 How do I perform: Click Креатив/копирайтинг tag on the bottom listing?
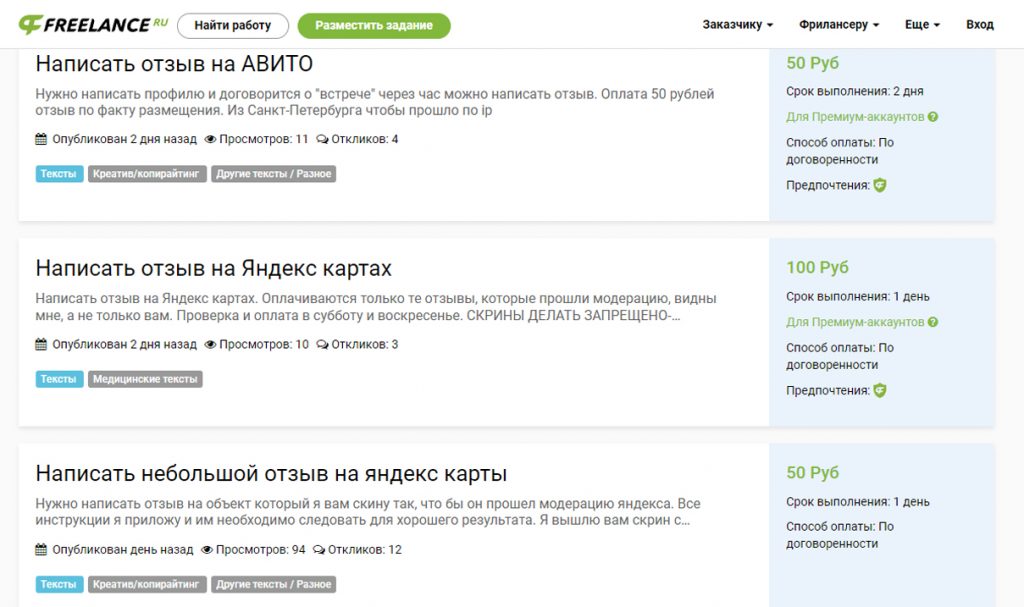147,584
